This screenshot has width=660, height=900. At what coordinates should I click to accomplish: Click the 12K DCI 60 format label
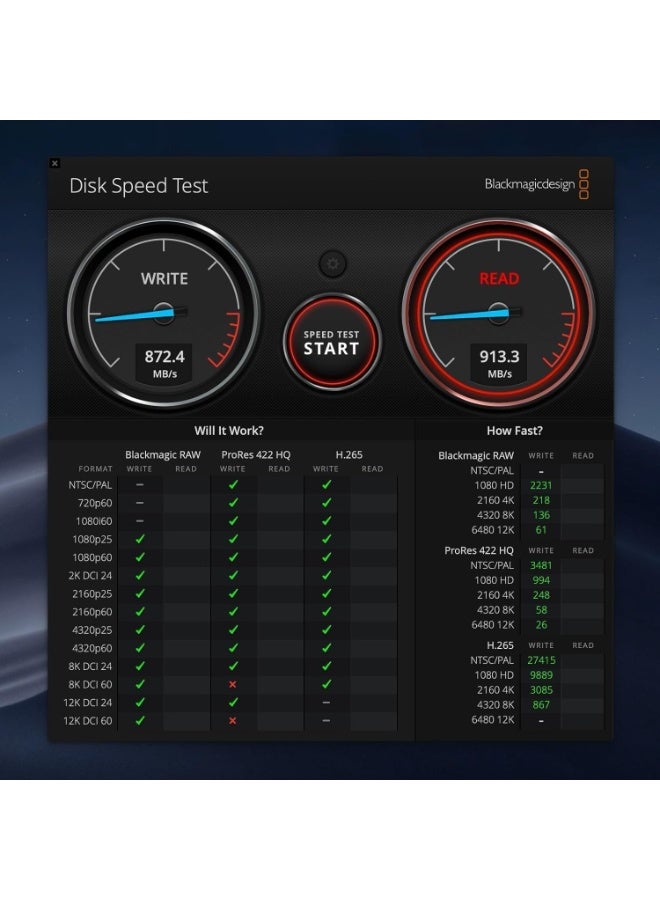[88, 720]
